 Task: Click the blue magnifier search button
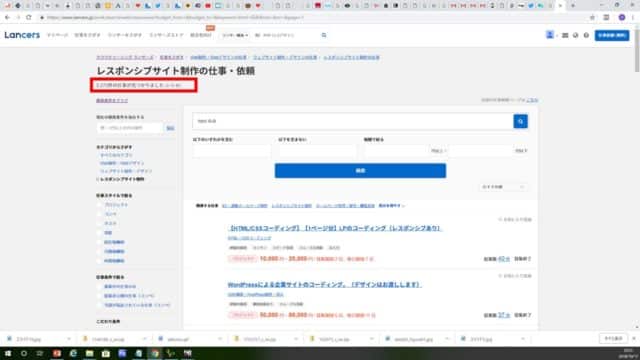(520, 121)
